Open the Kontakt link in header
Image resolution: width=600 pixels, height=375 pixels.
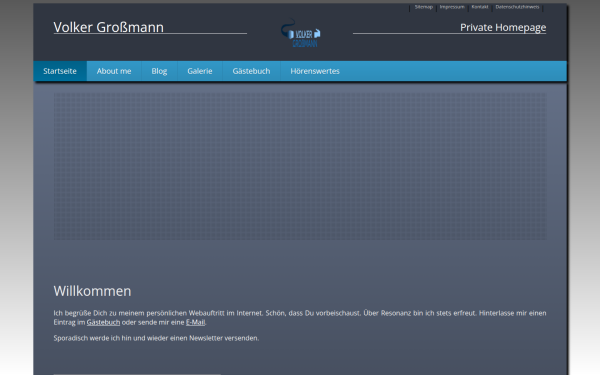pyautogui.click(x=480, y=7)
